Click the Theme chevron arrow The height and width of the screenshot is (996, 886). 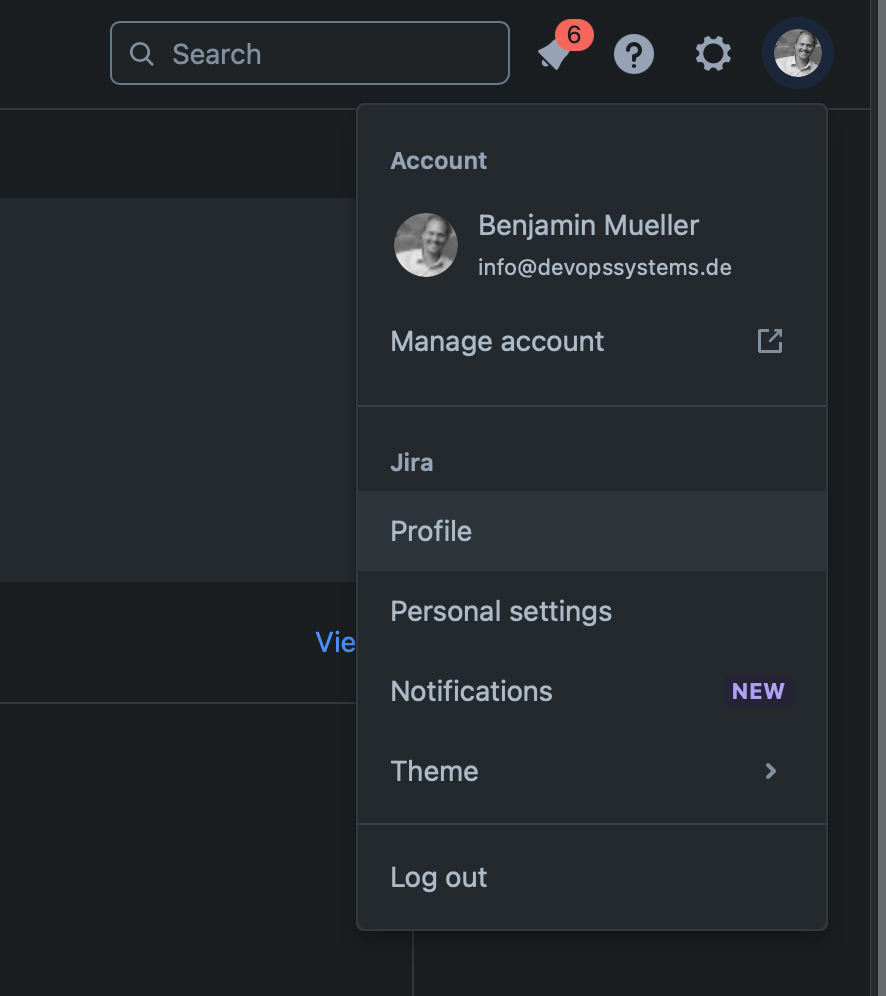point(770,771)
